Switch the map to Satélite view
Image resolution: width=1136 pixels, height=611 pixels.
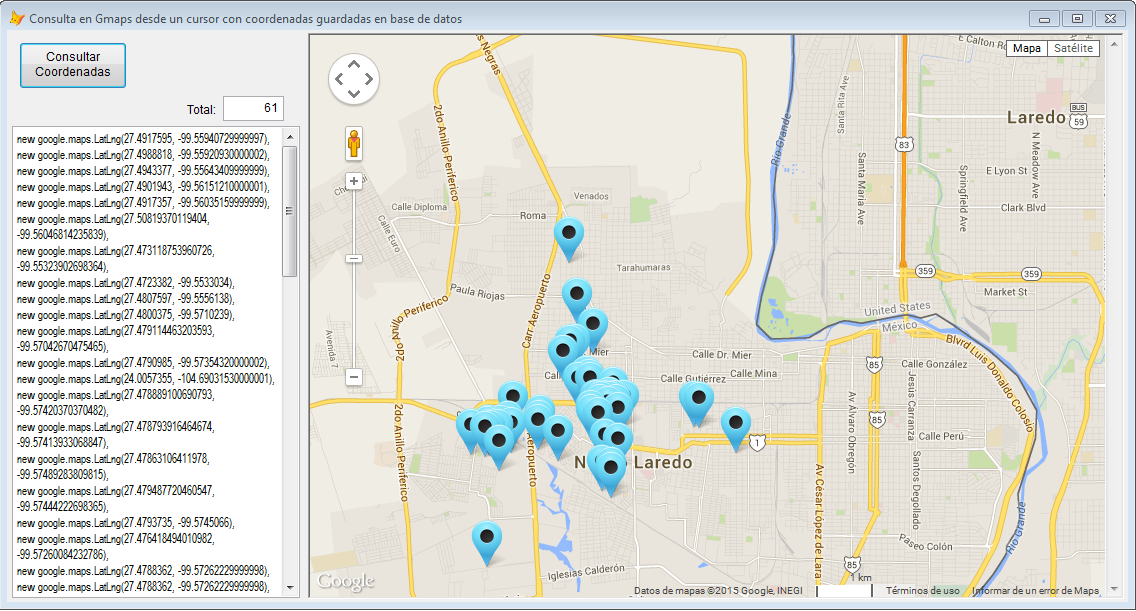tap(1074, 49)
